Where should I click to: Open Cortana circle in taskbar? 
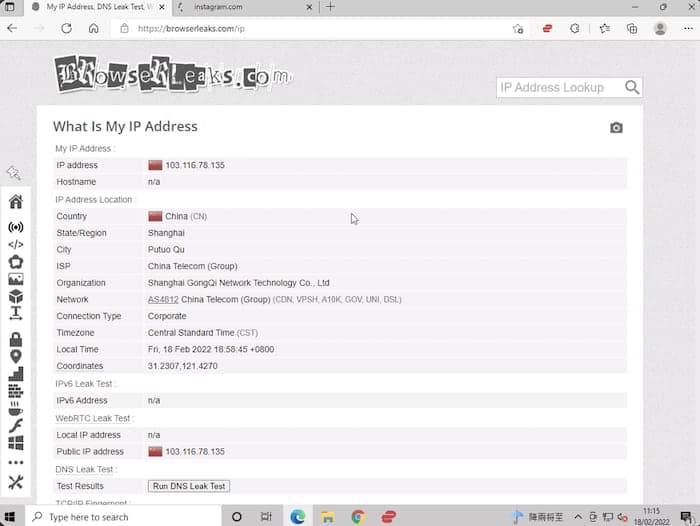pos(237,517)
